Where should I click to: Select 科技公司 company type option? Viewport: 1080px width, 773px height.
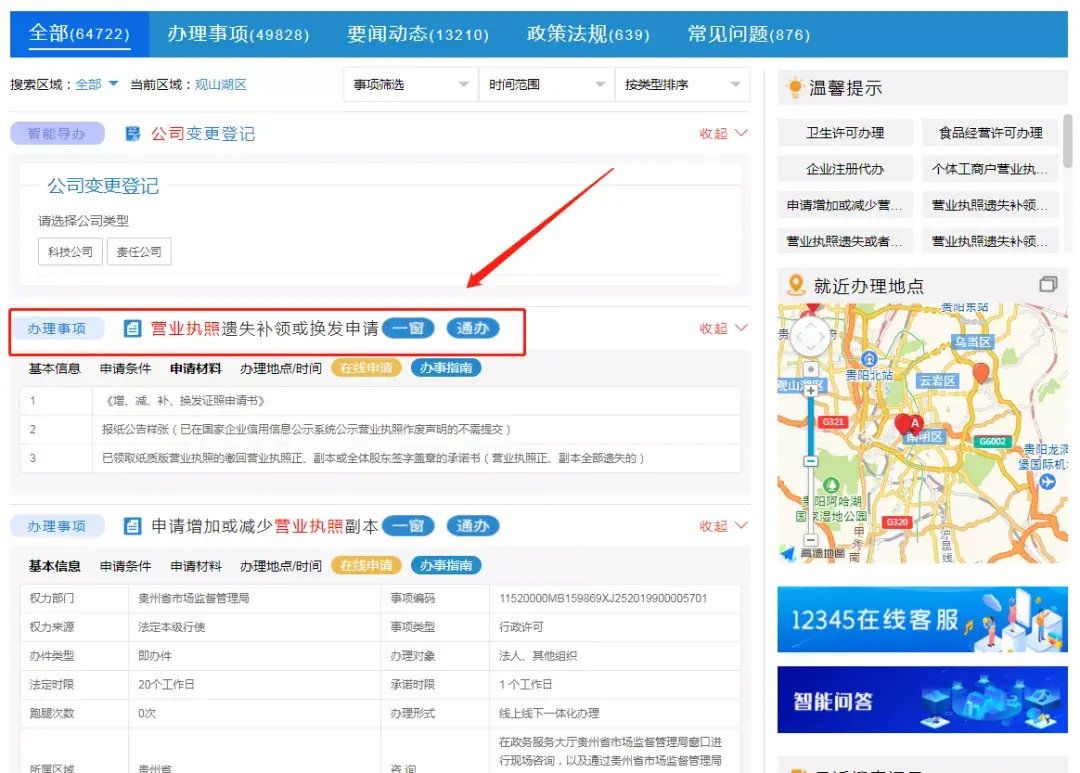point(70,252)
